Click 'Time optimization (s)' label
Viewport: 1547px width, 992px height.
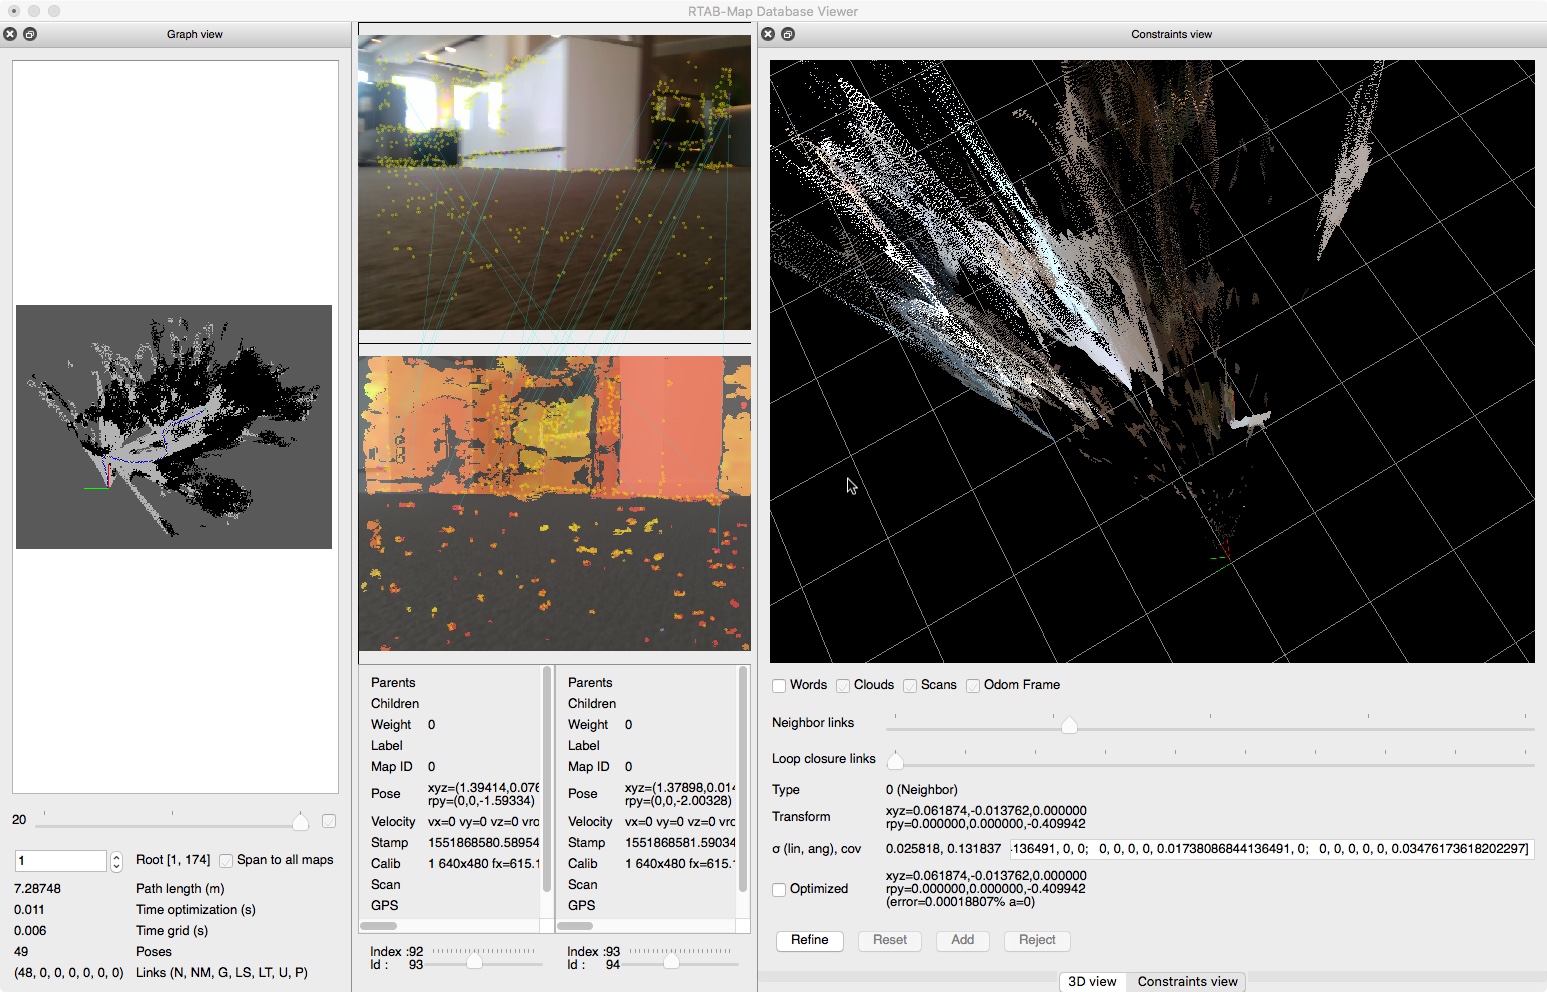pos(196,910)
